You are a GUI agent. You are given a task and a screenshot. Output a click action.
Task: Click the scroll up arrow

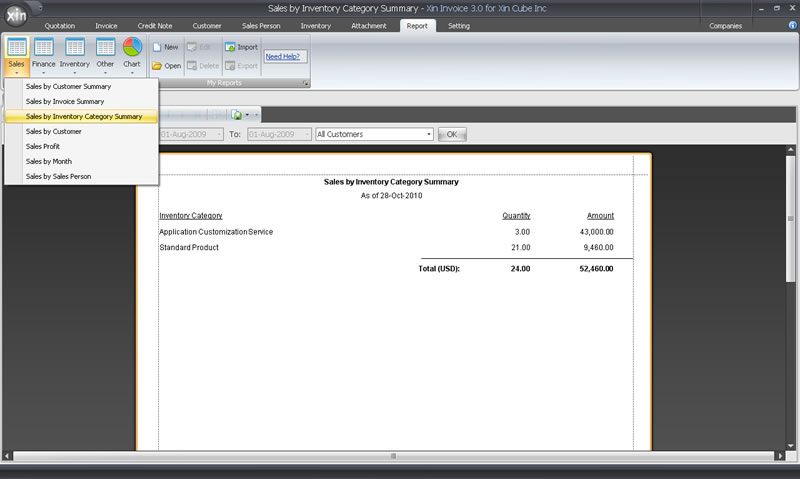790,150
